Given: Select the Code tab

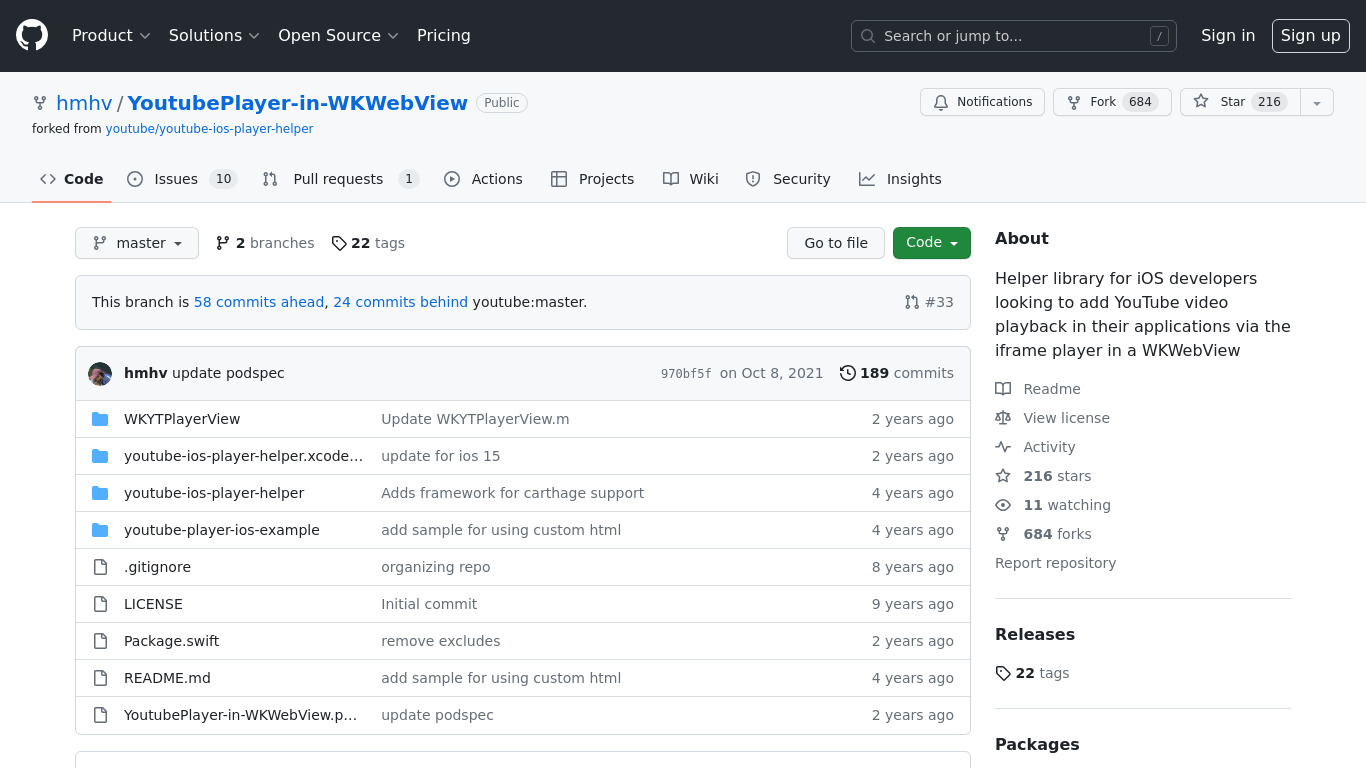Looking at the screenshot, I should click(72, 179).
